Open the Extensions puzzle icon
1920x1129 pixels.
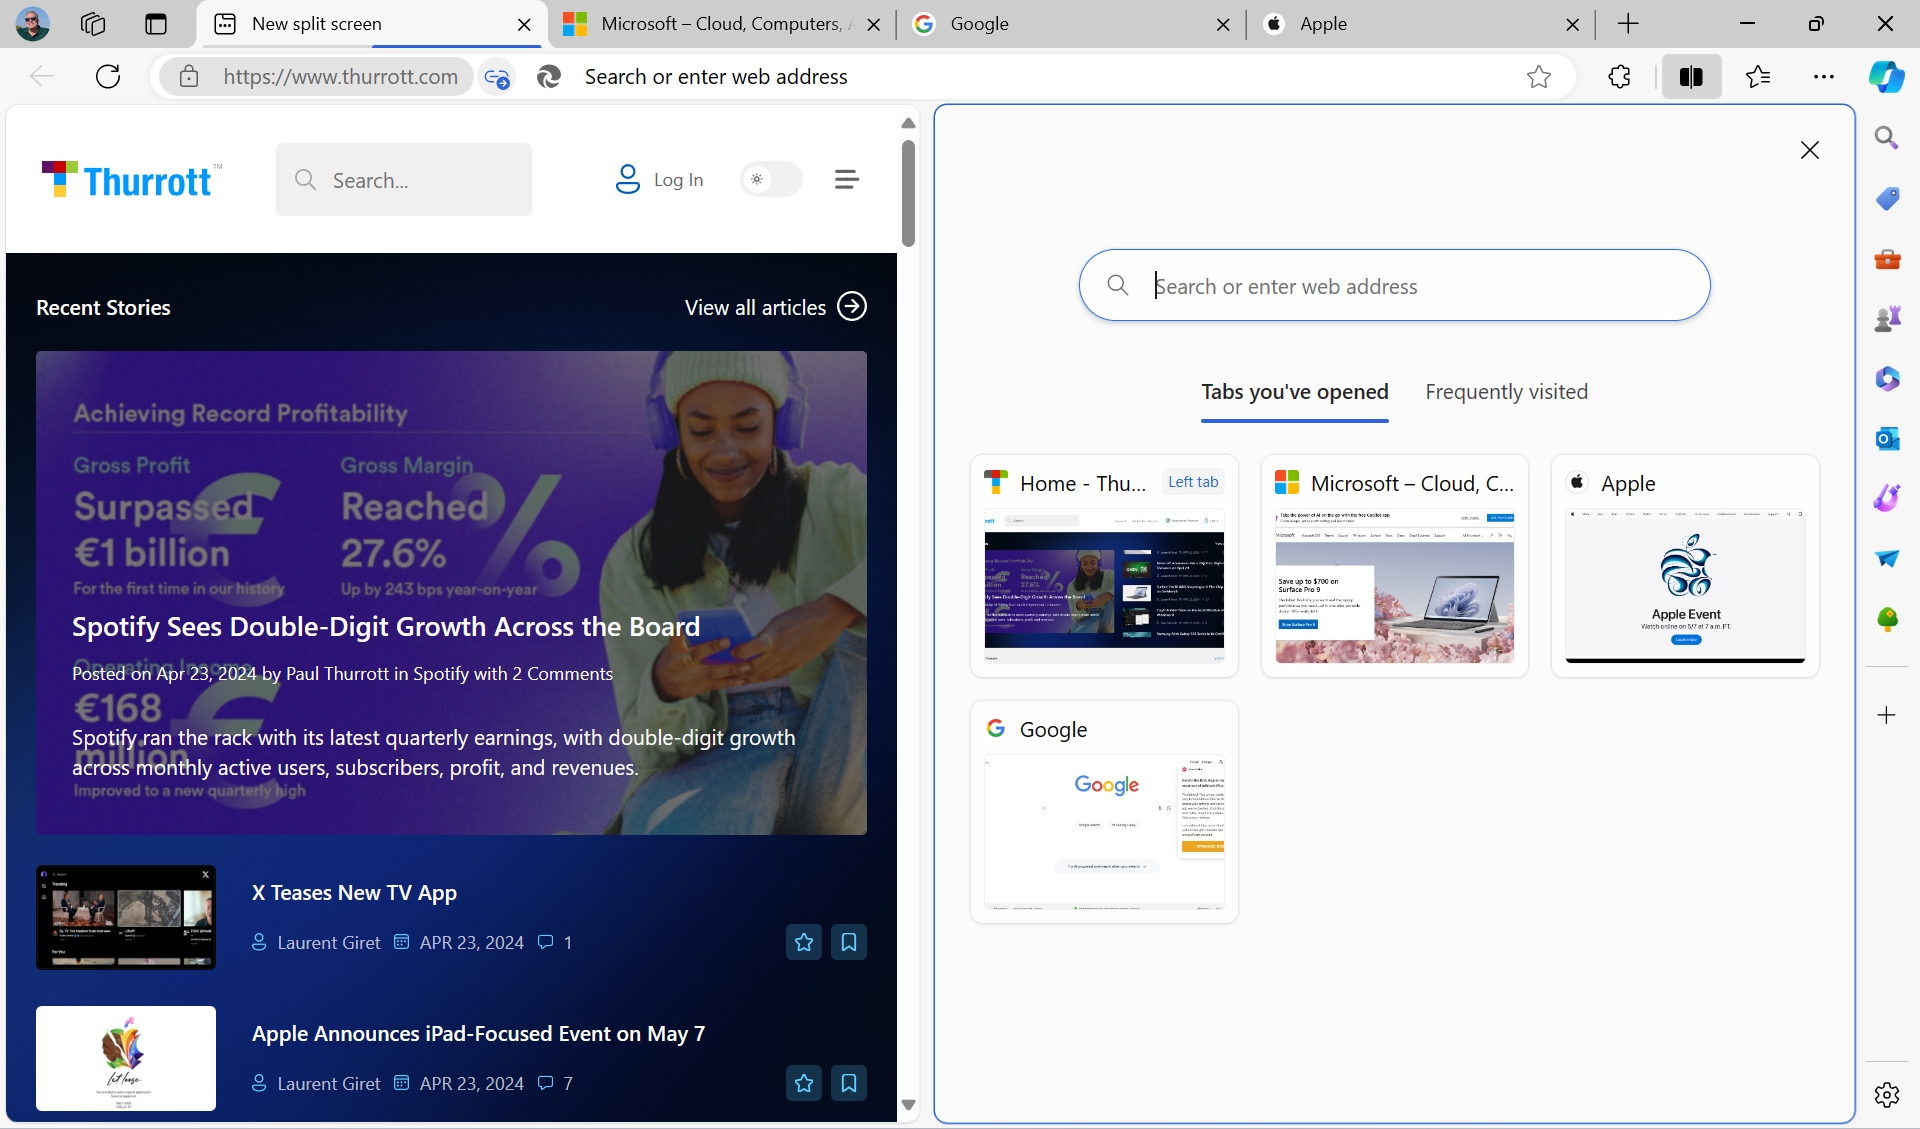(1619, 77)
